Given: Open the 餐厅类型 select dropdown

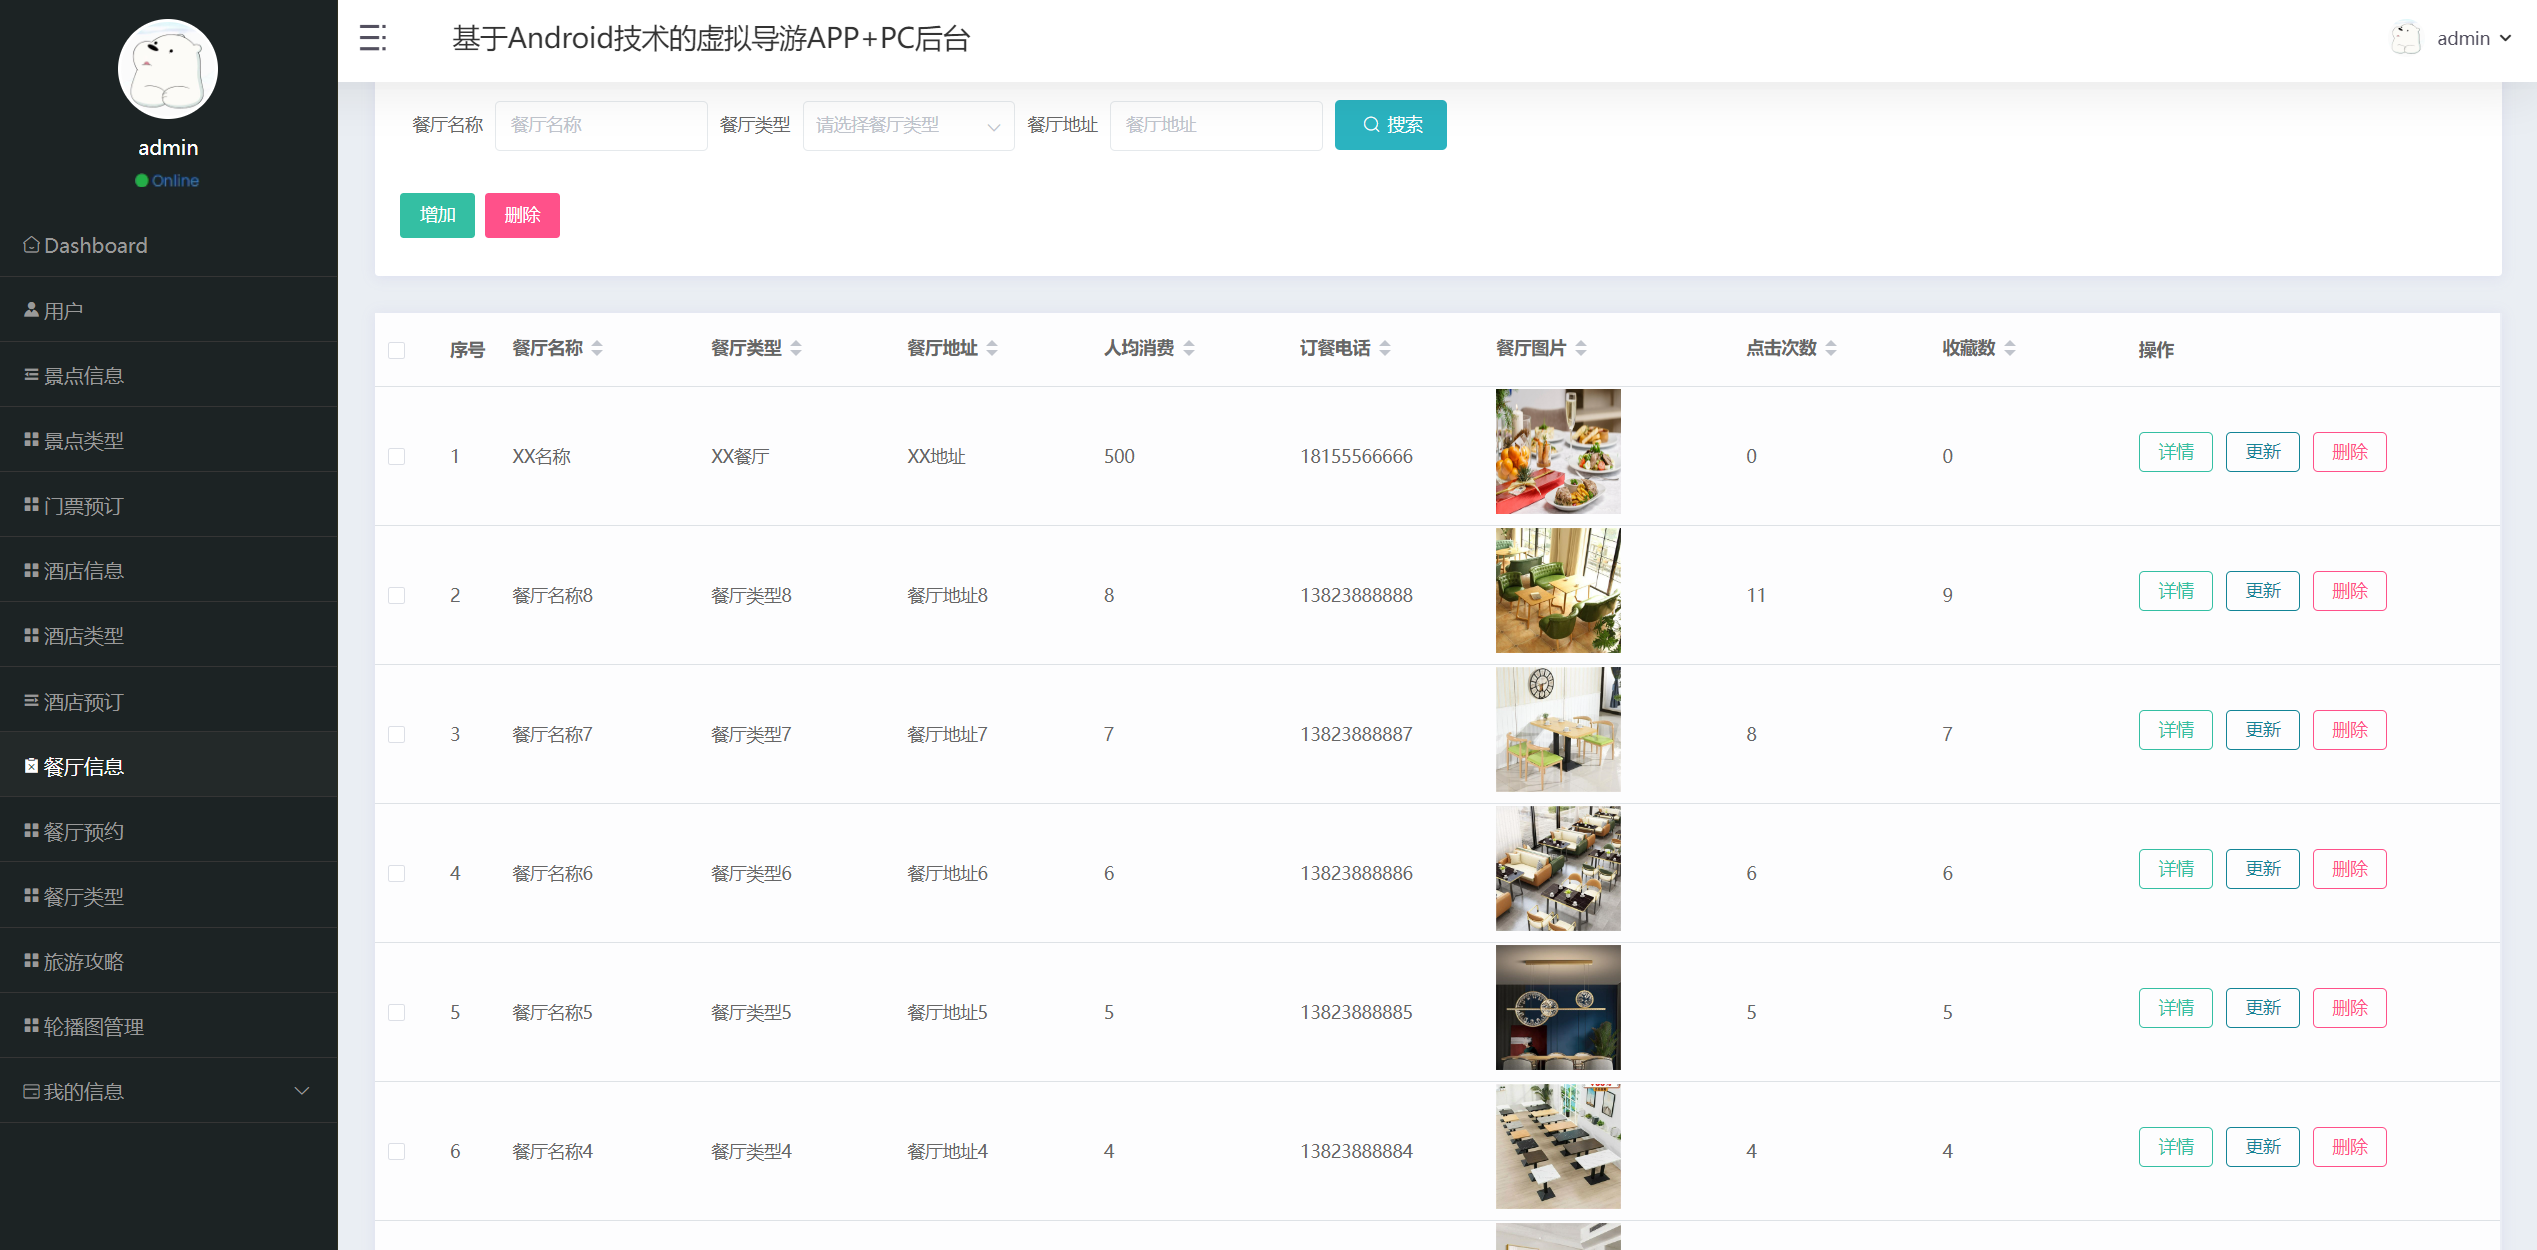Looking at the screenshot, I should tap(908, 125).
